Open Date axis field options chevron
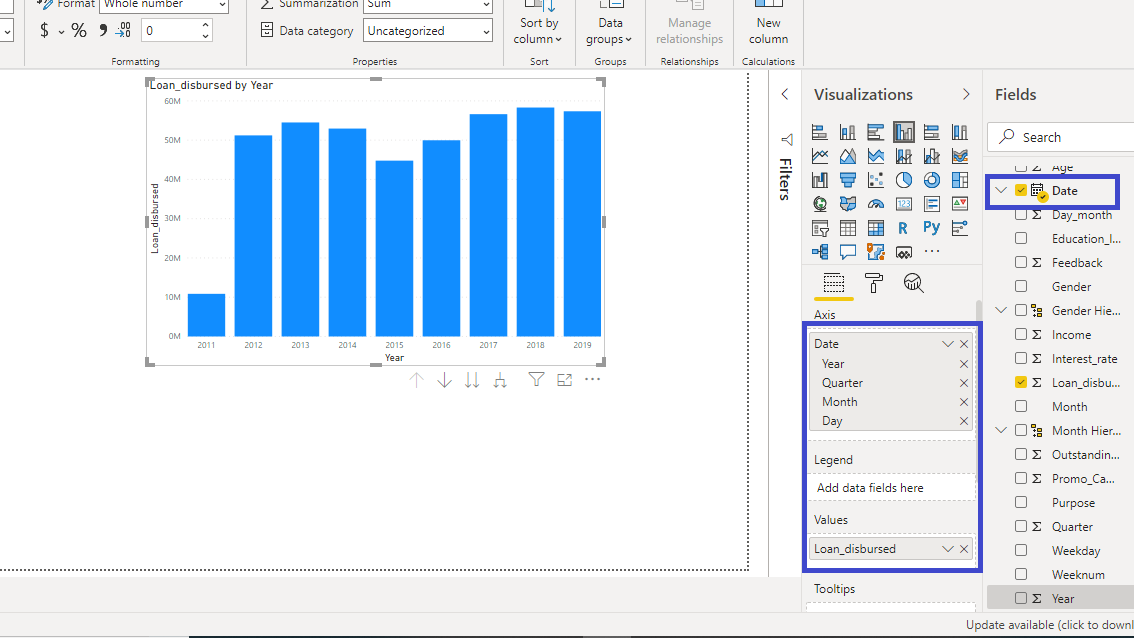The width and height of the screenshot is (1134, 638). pos(947,344)
